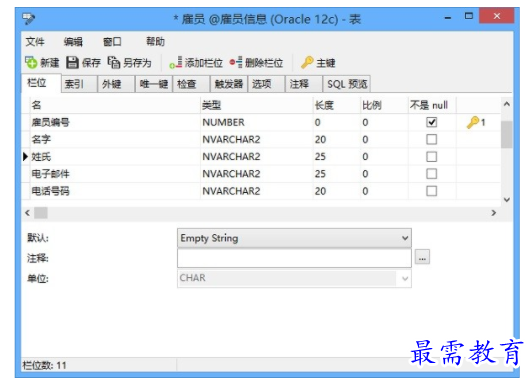
Task: Click the ... button beside the 注释 field
Action: coord(422,257)
